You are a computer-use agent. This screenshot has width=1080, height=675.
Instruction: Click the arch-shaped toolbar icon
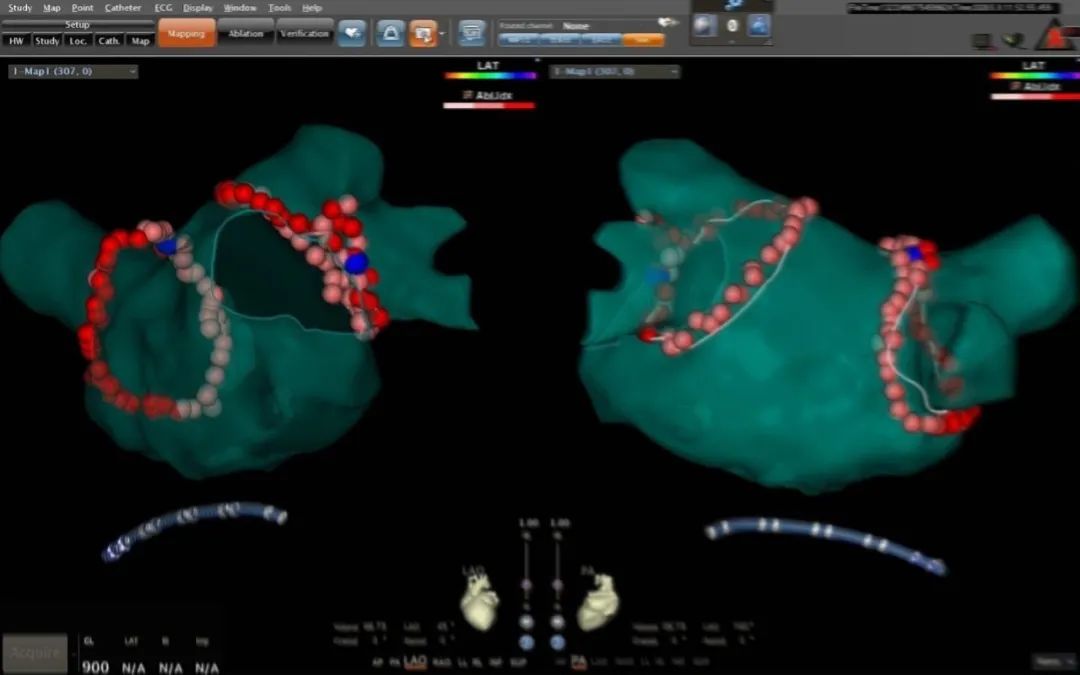[390, 33]
